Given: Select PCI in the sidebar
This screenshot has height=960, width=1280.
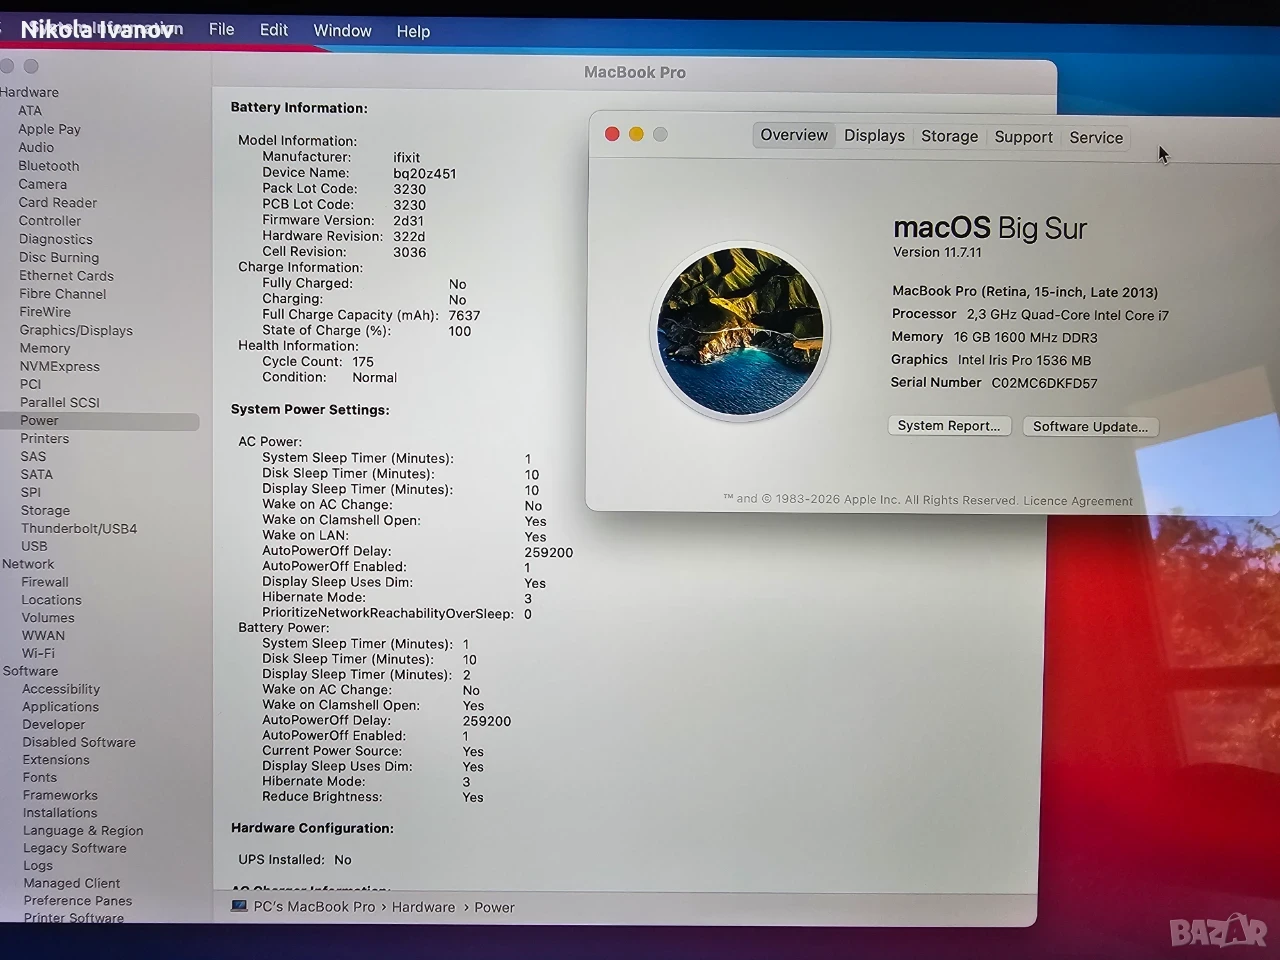Looking at the screenshot, I should pyautogui.click(x=30, y=384).
